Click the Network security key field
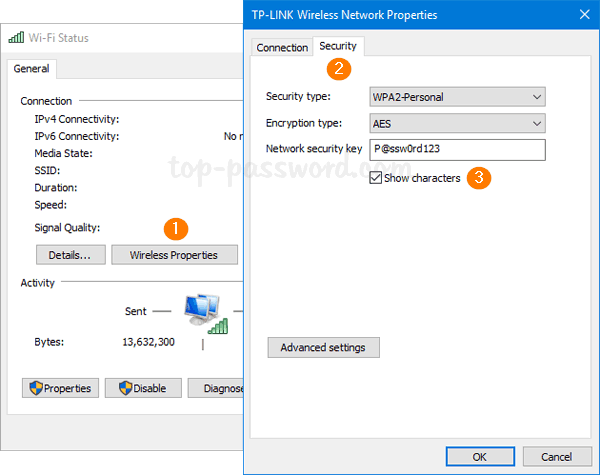This screenshot has width=600, height=475. click(x=456, y=150)
